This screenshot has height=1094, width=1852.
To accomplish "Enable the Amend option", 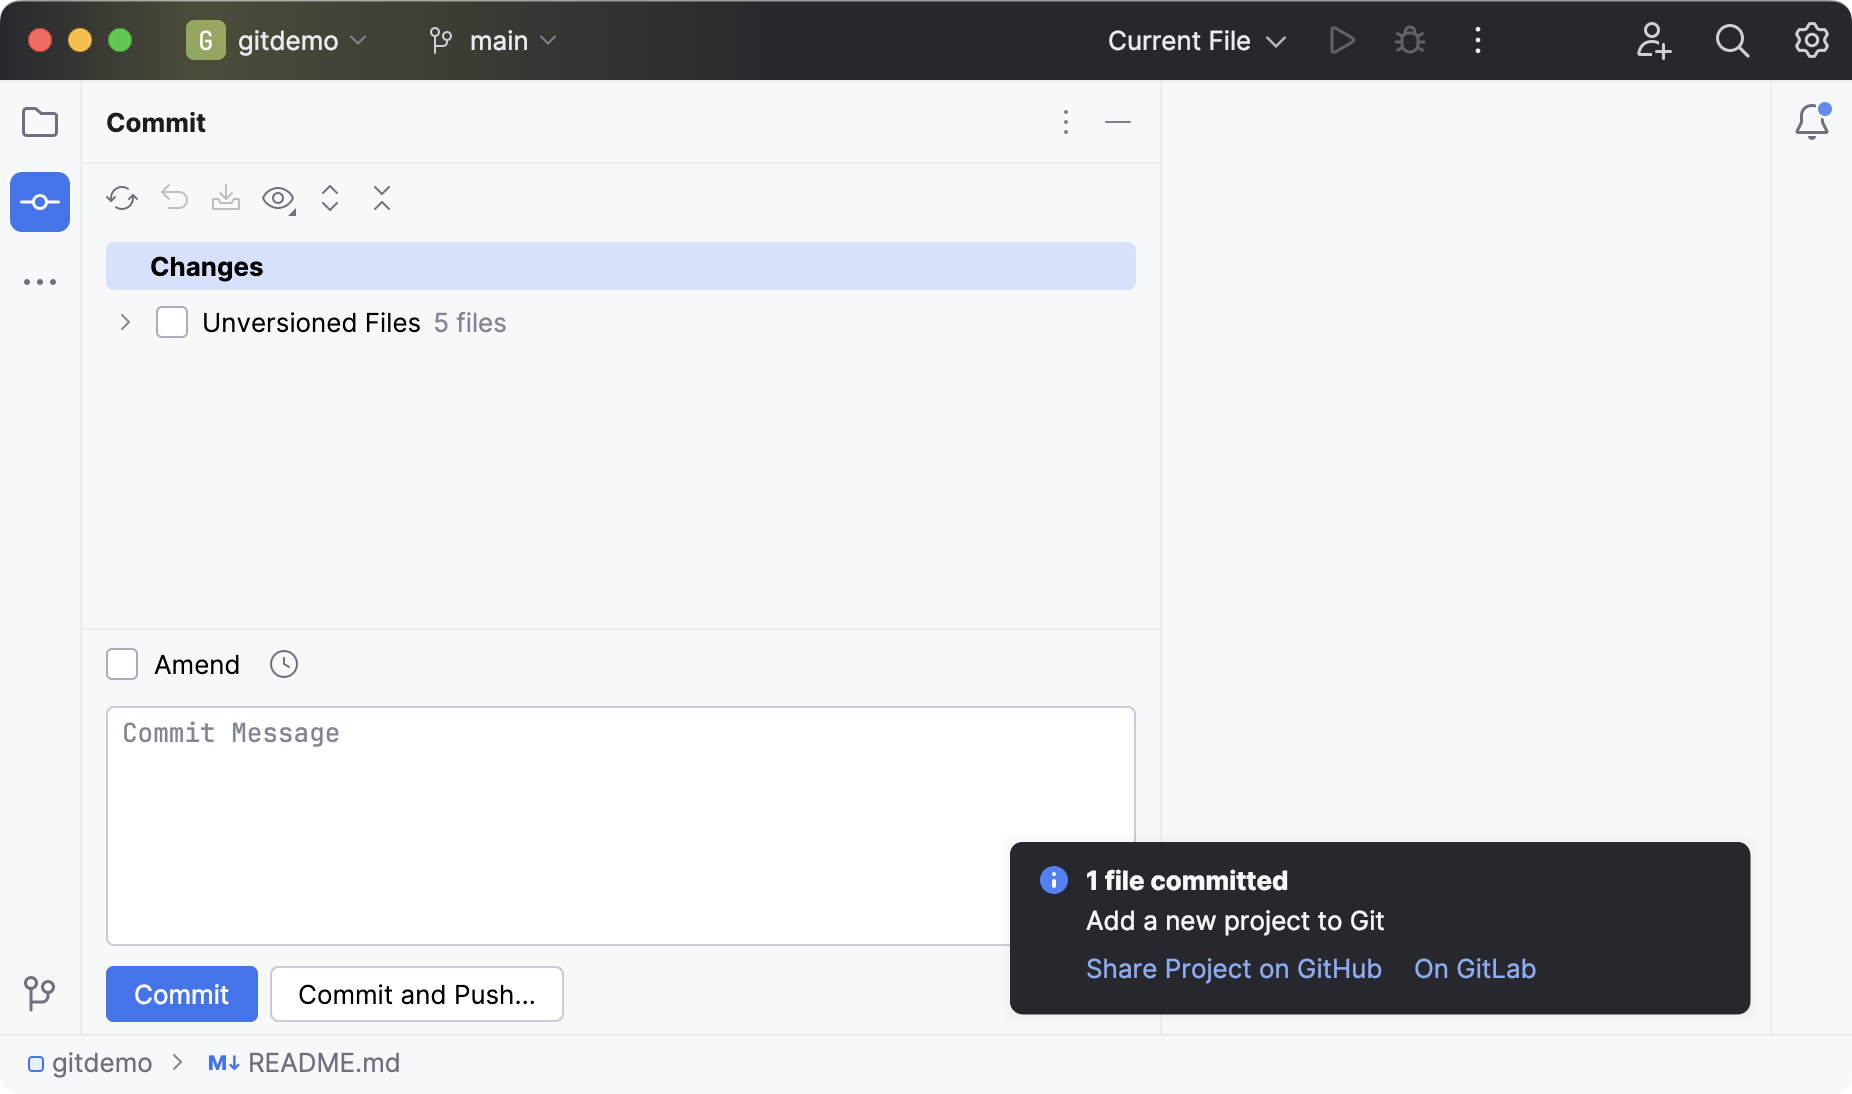I will (121, 664).
